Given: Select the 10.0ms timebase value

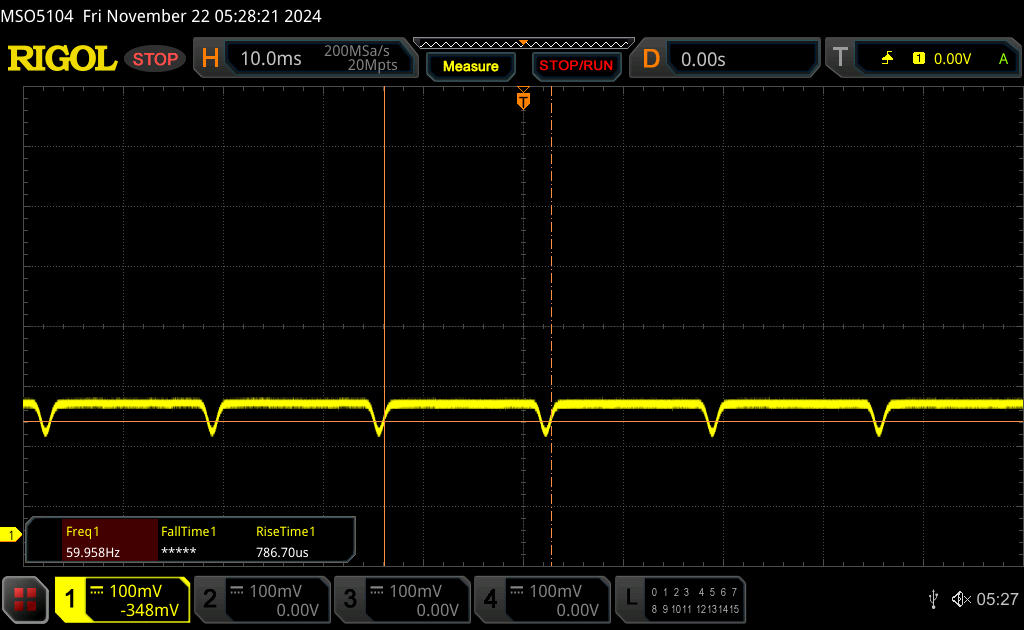Looking at the screenshot, I should (271, 59).
